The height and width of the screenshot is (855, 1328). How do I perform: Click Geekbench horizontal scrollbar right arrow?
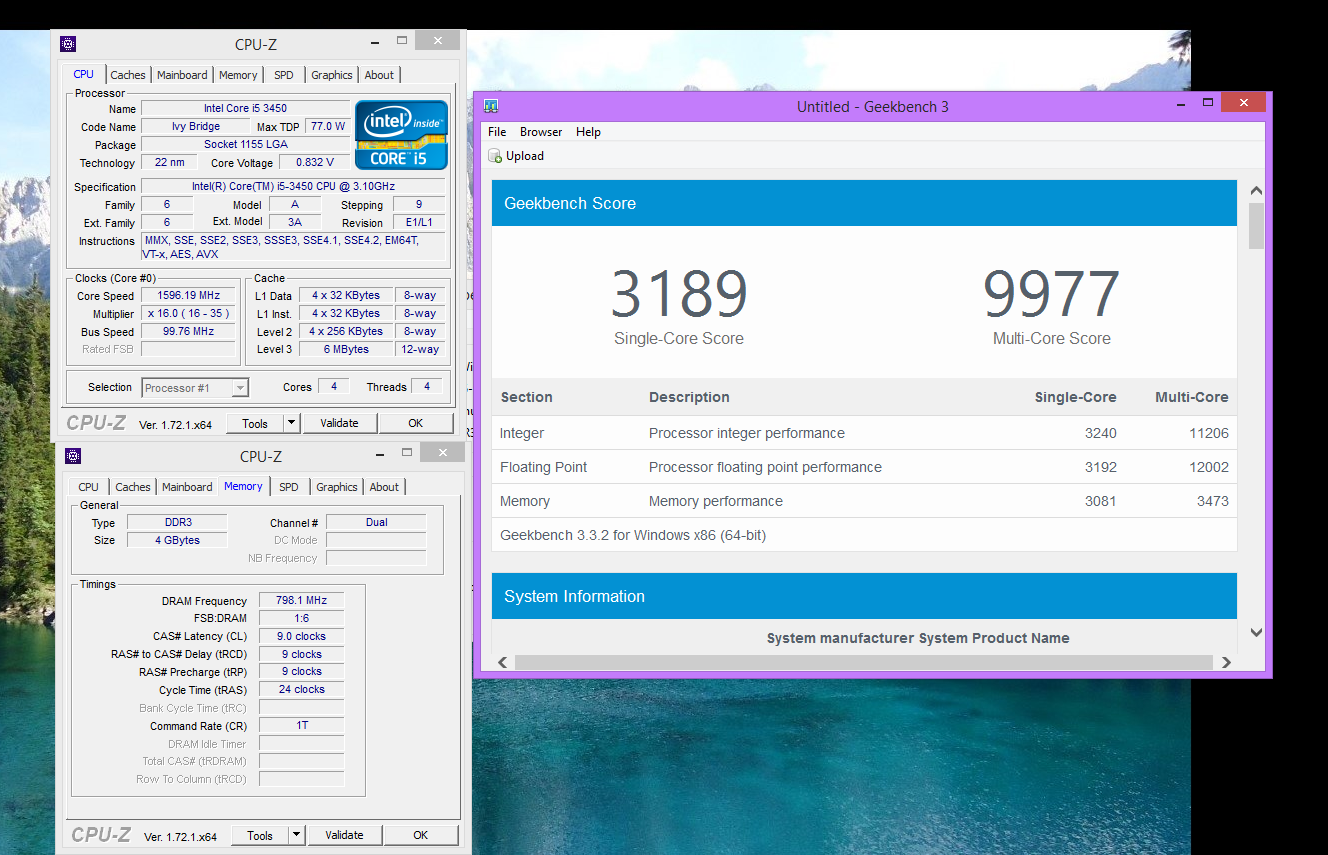1227,662
